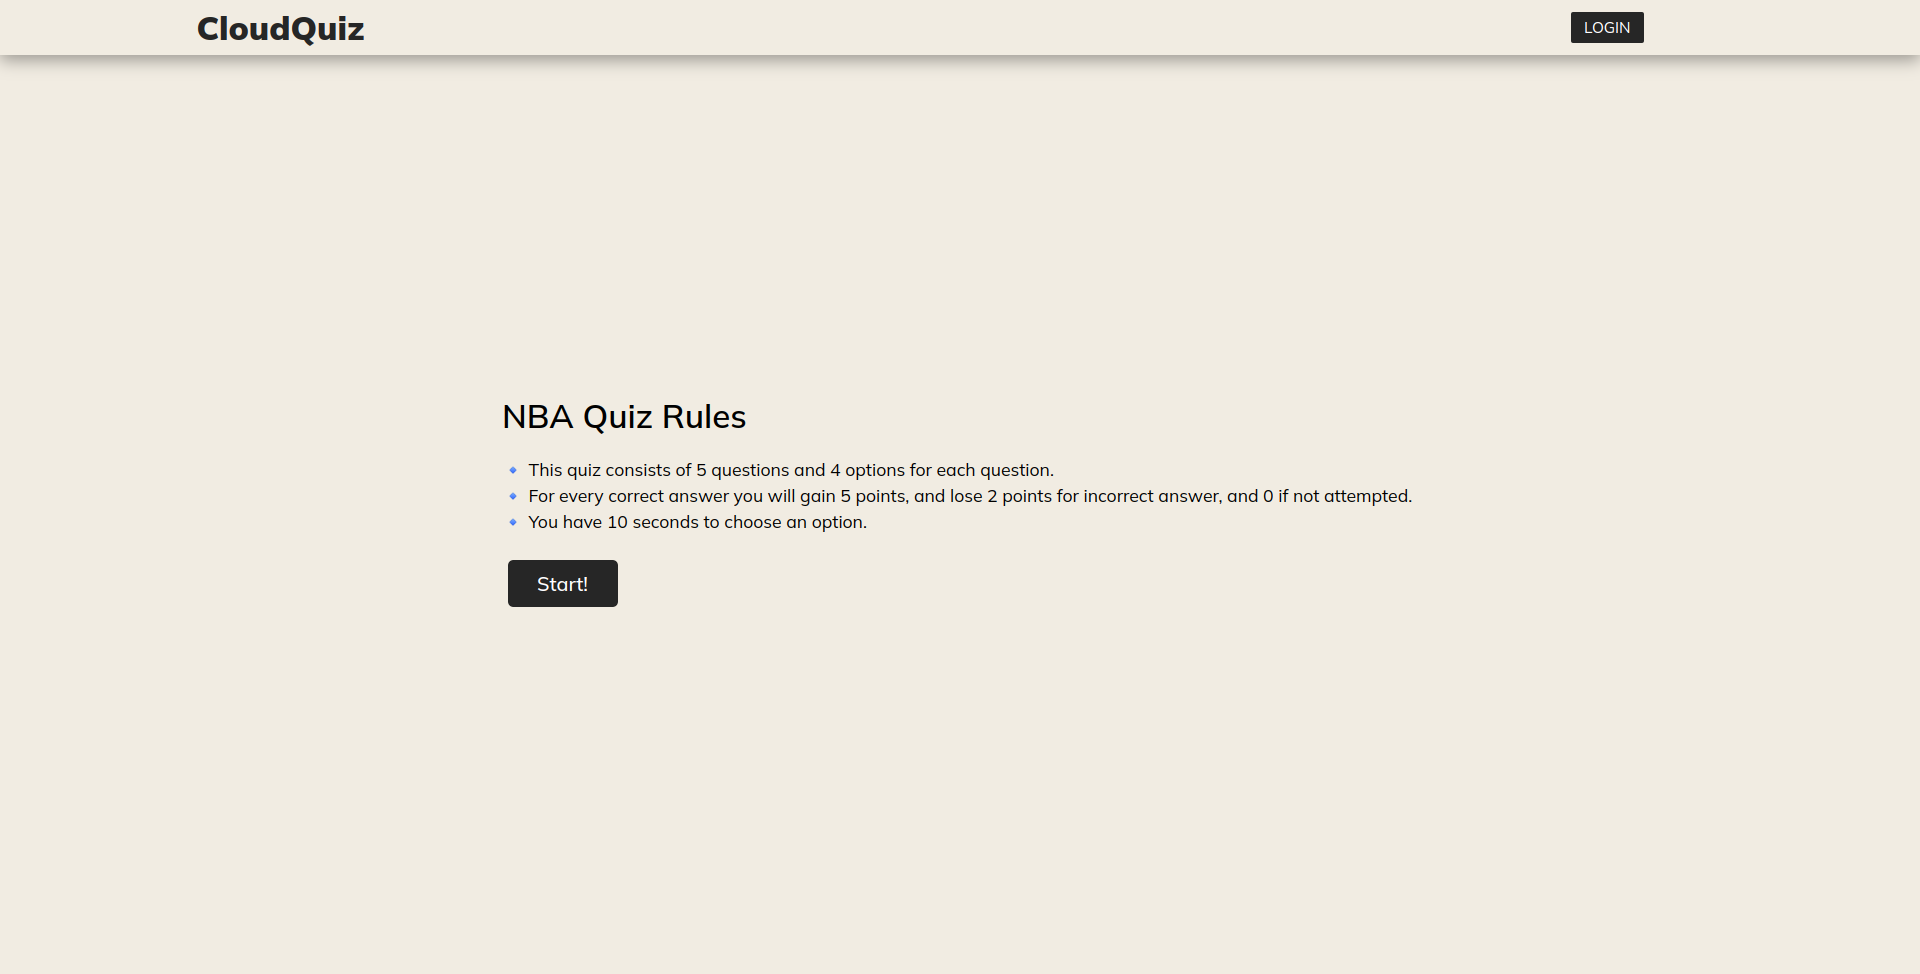This screenshot has width=1920, height=974.
Task: Click the Start! button
Action: click(562, 584)
